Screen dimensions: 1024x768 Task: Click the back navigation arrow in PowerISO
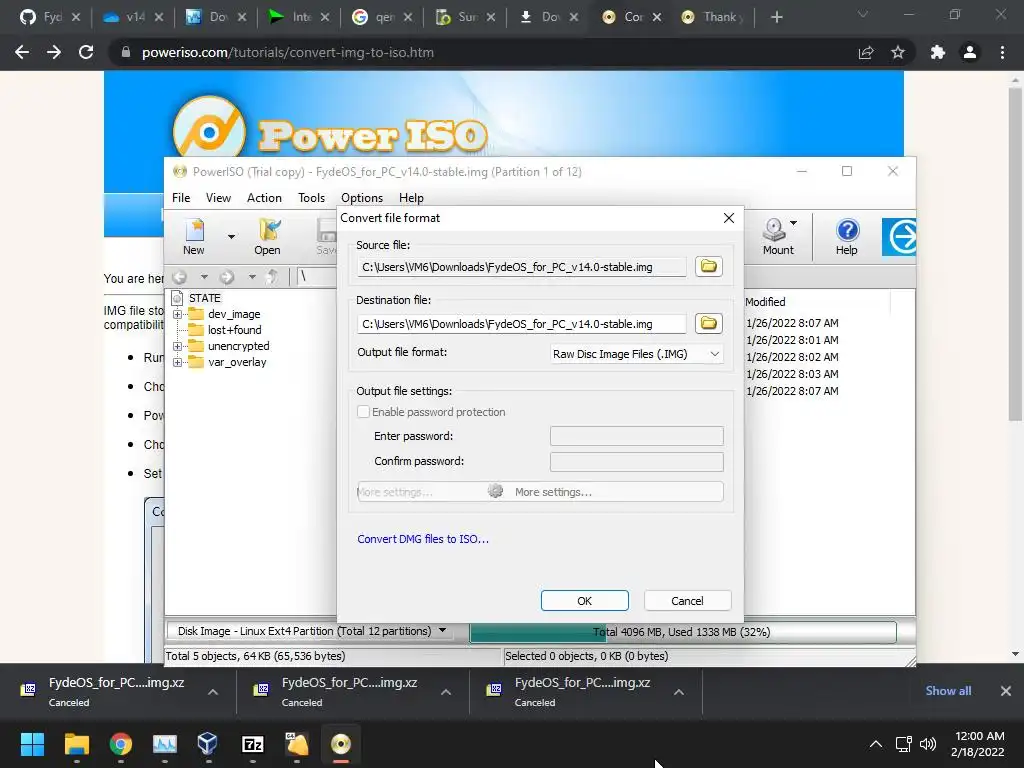tap(180, 277)
